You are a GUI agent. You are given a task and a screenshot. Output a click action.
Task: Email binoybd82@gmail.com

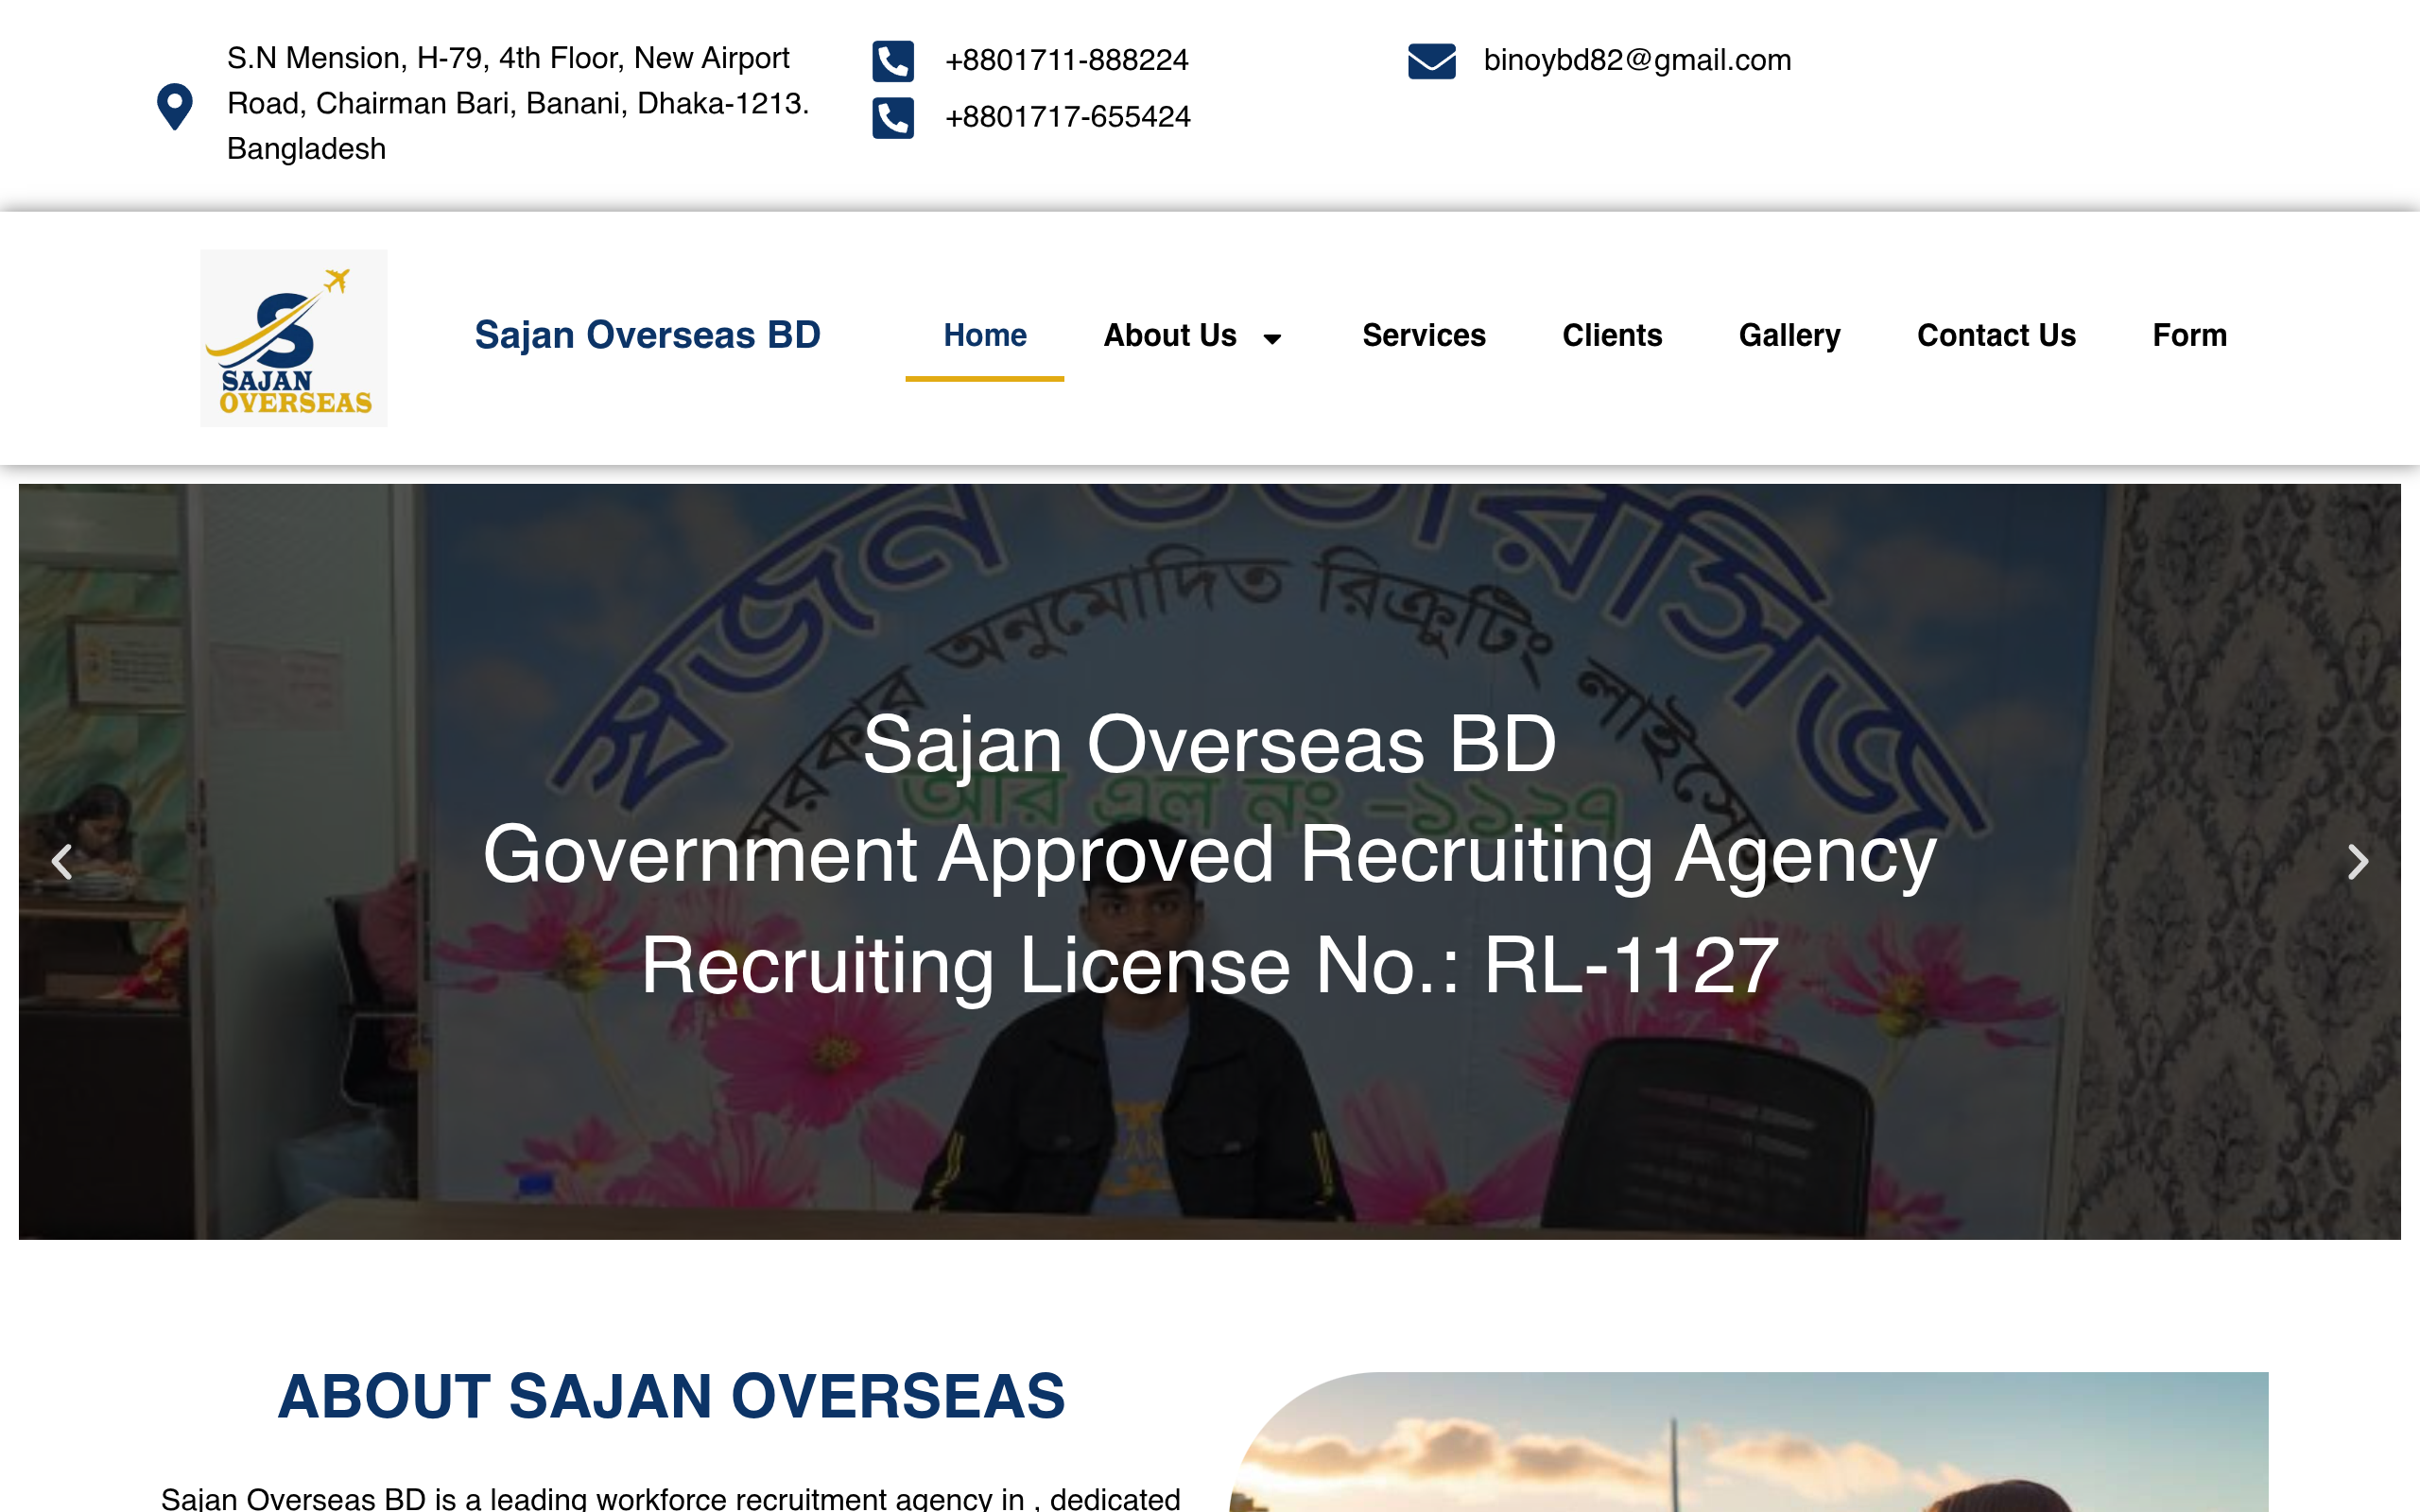(x=1637, y=61)
